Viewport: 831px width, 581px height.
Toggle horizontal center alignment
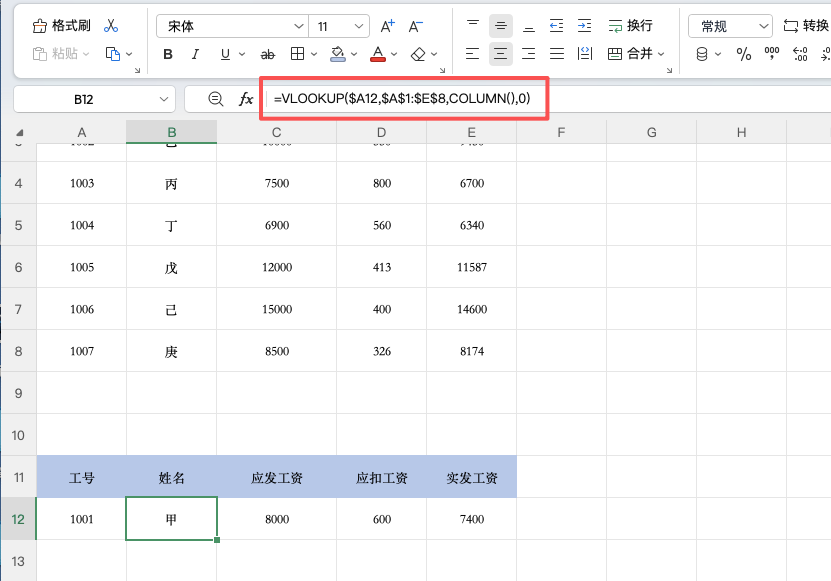[x=501, y=54]
